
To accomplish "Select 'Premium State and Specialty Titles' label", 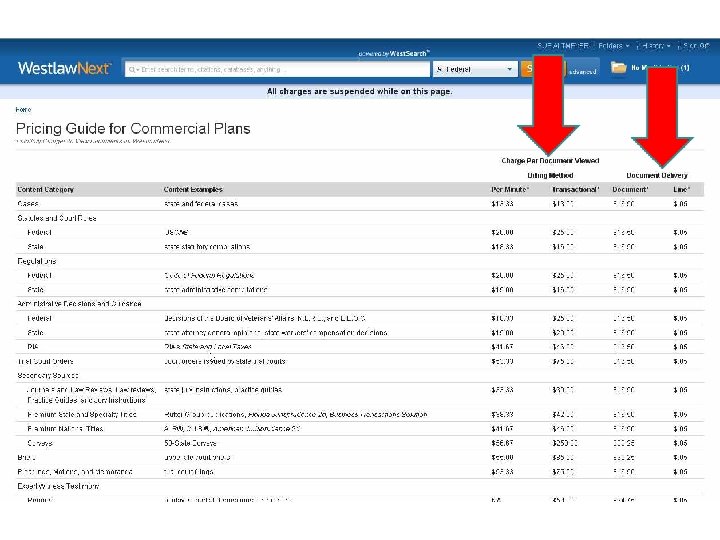I will 82,414.
